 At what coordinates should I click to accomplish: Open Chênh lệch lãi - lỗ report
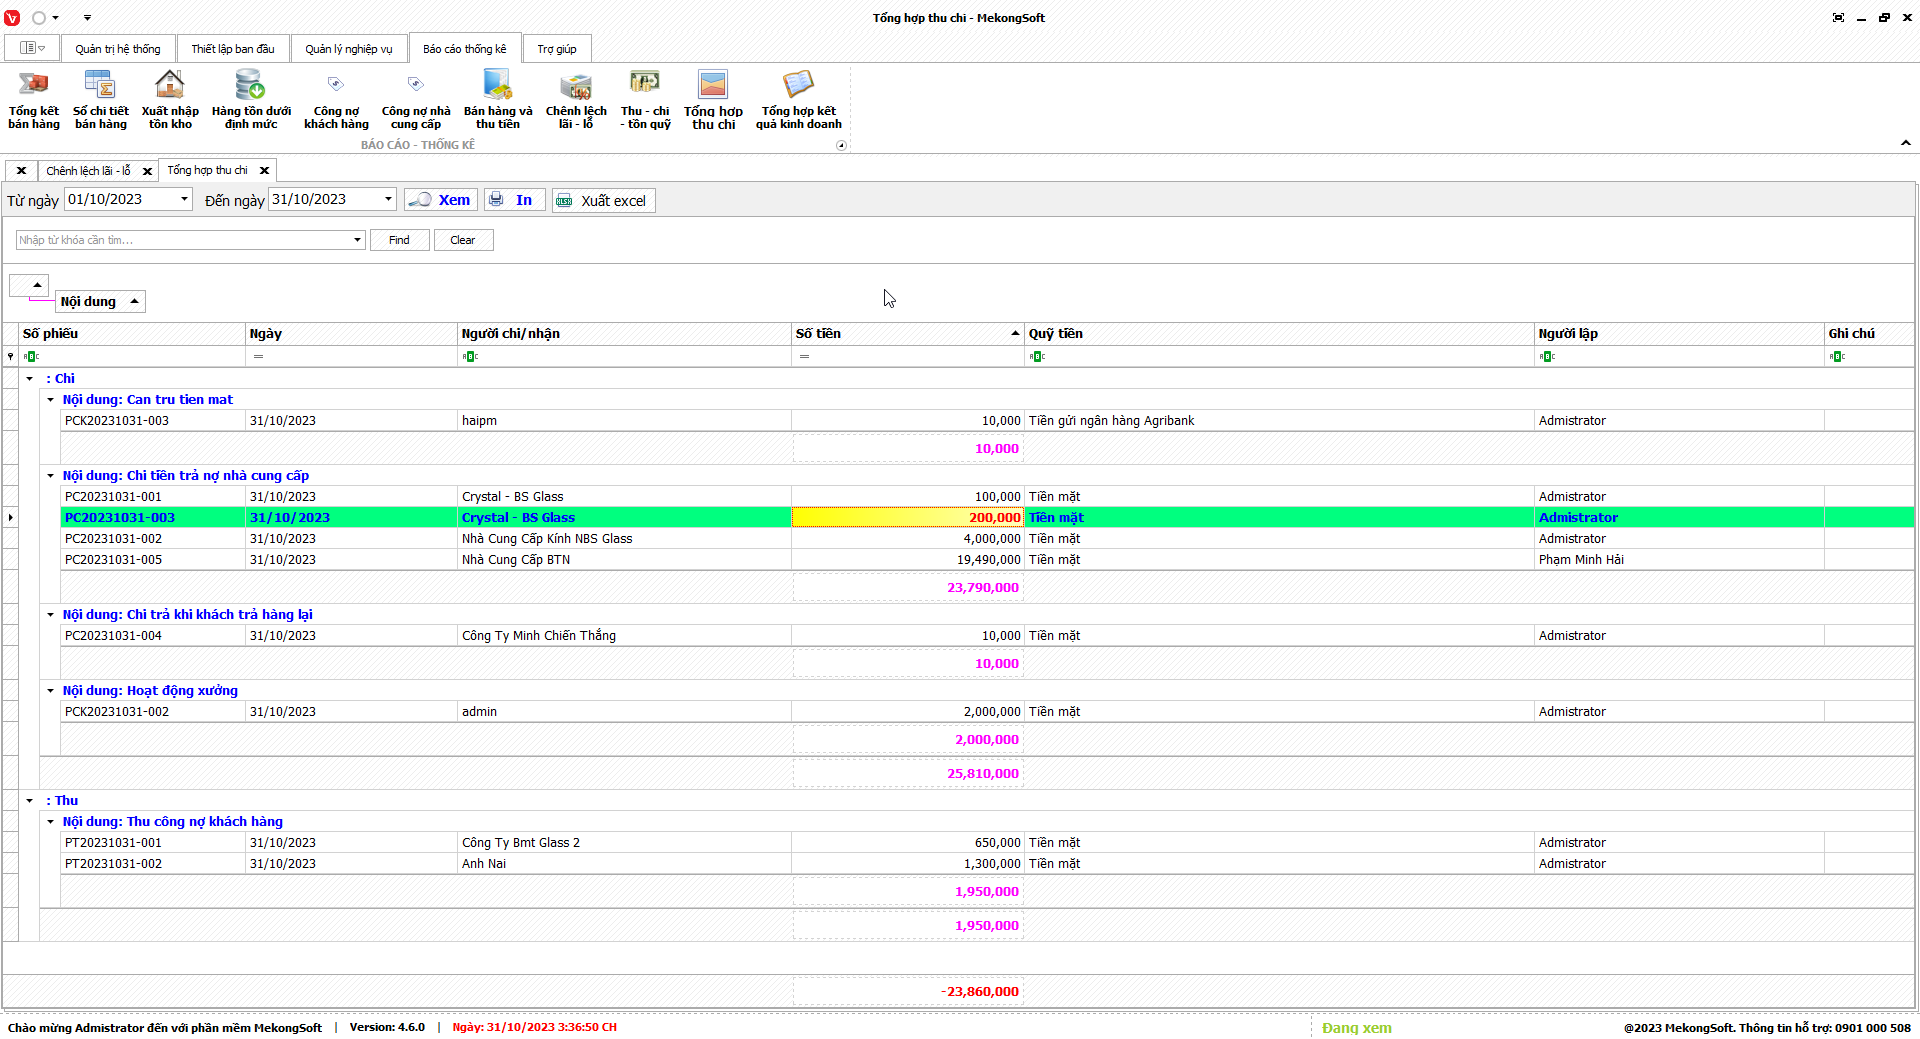[x=576, y=99]
